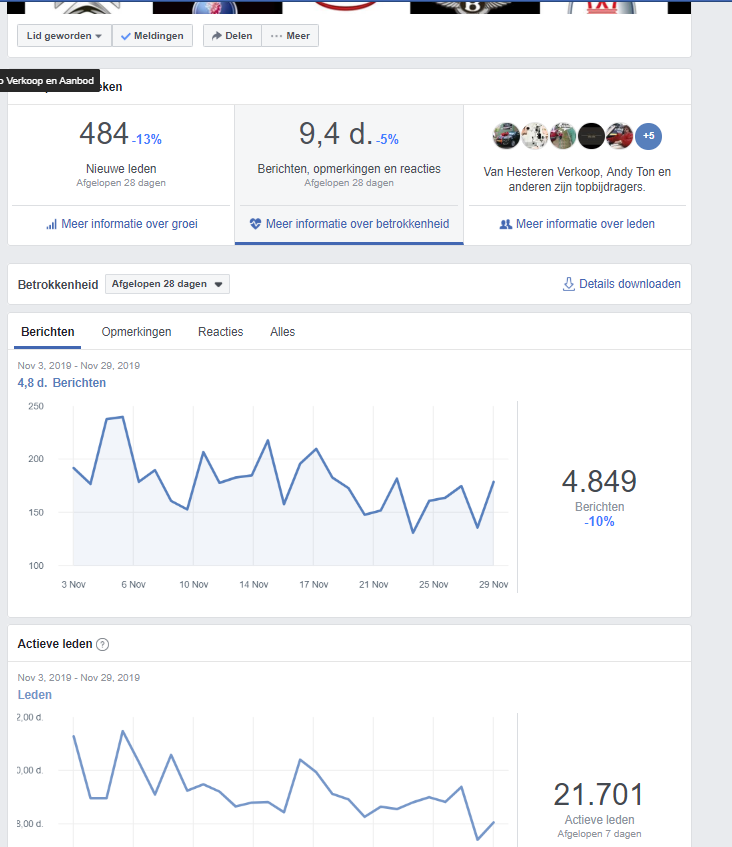This screenshot has height=847, width=732.
Task: Click the 9,4 d. engagement statistic
Action: point(335,133)
